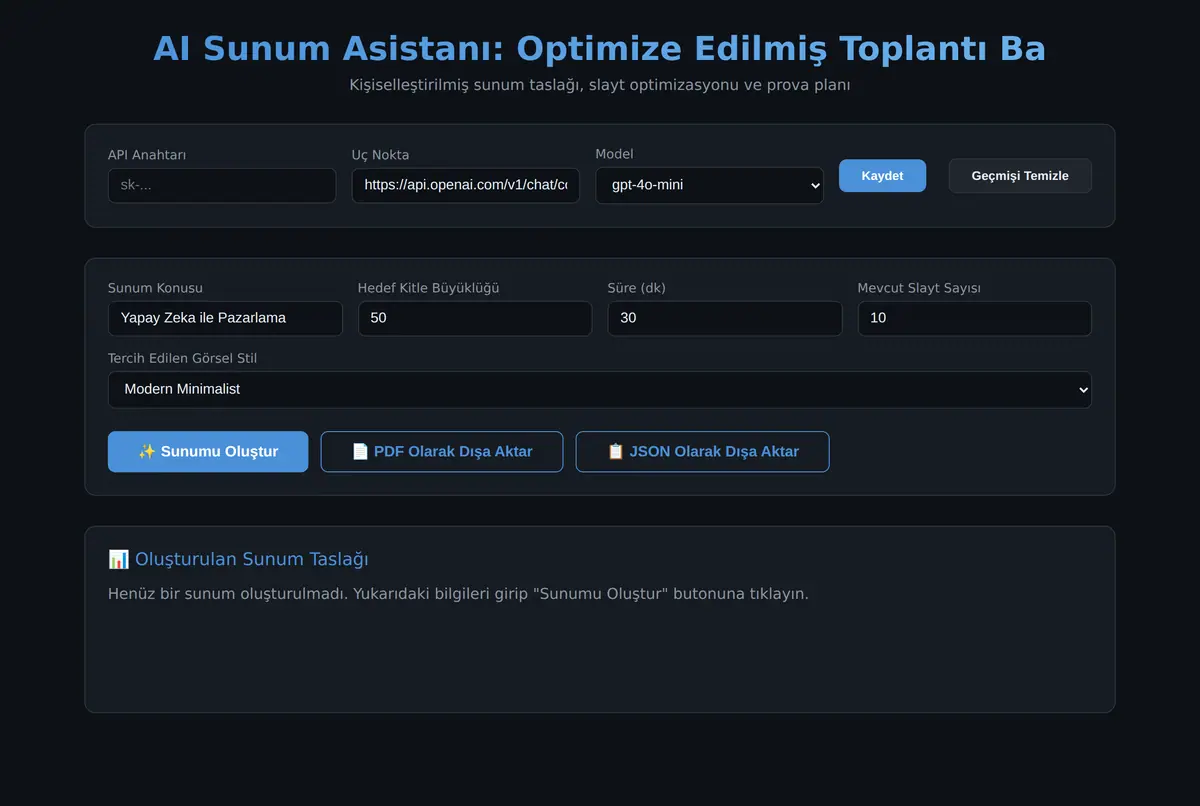Click the Uç Nokta label
The image size is (1200, 806).
380,155
